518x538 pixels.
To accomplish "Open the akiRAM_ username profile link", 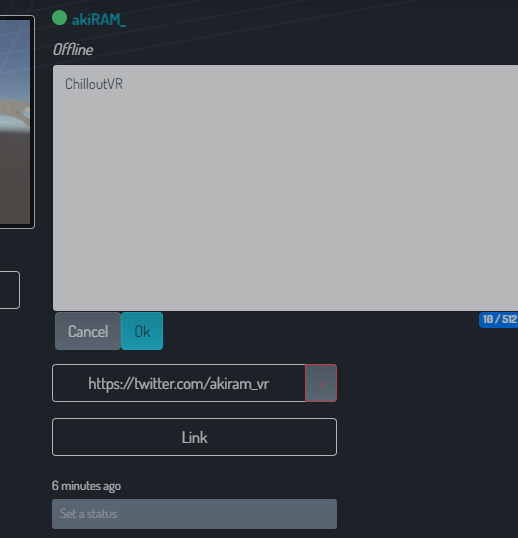I will click(99, 20).
